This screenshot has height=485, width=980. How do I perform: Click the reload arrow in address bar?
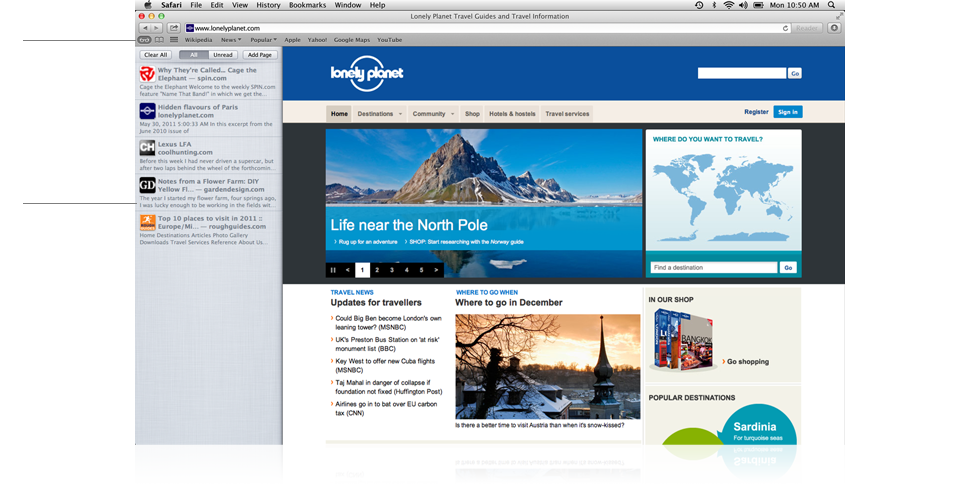pos(785,28)
